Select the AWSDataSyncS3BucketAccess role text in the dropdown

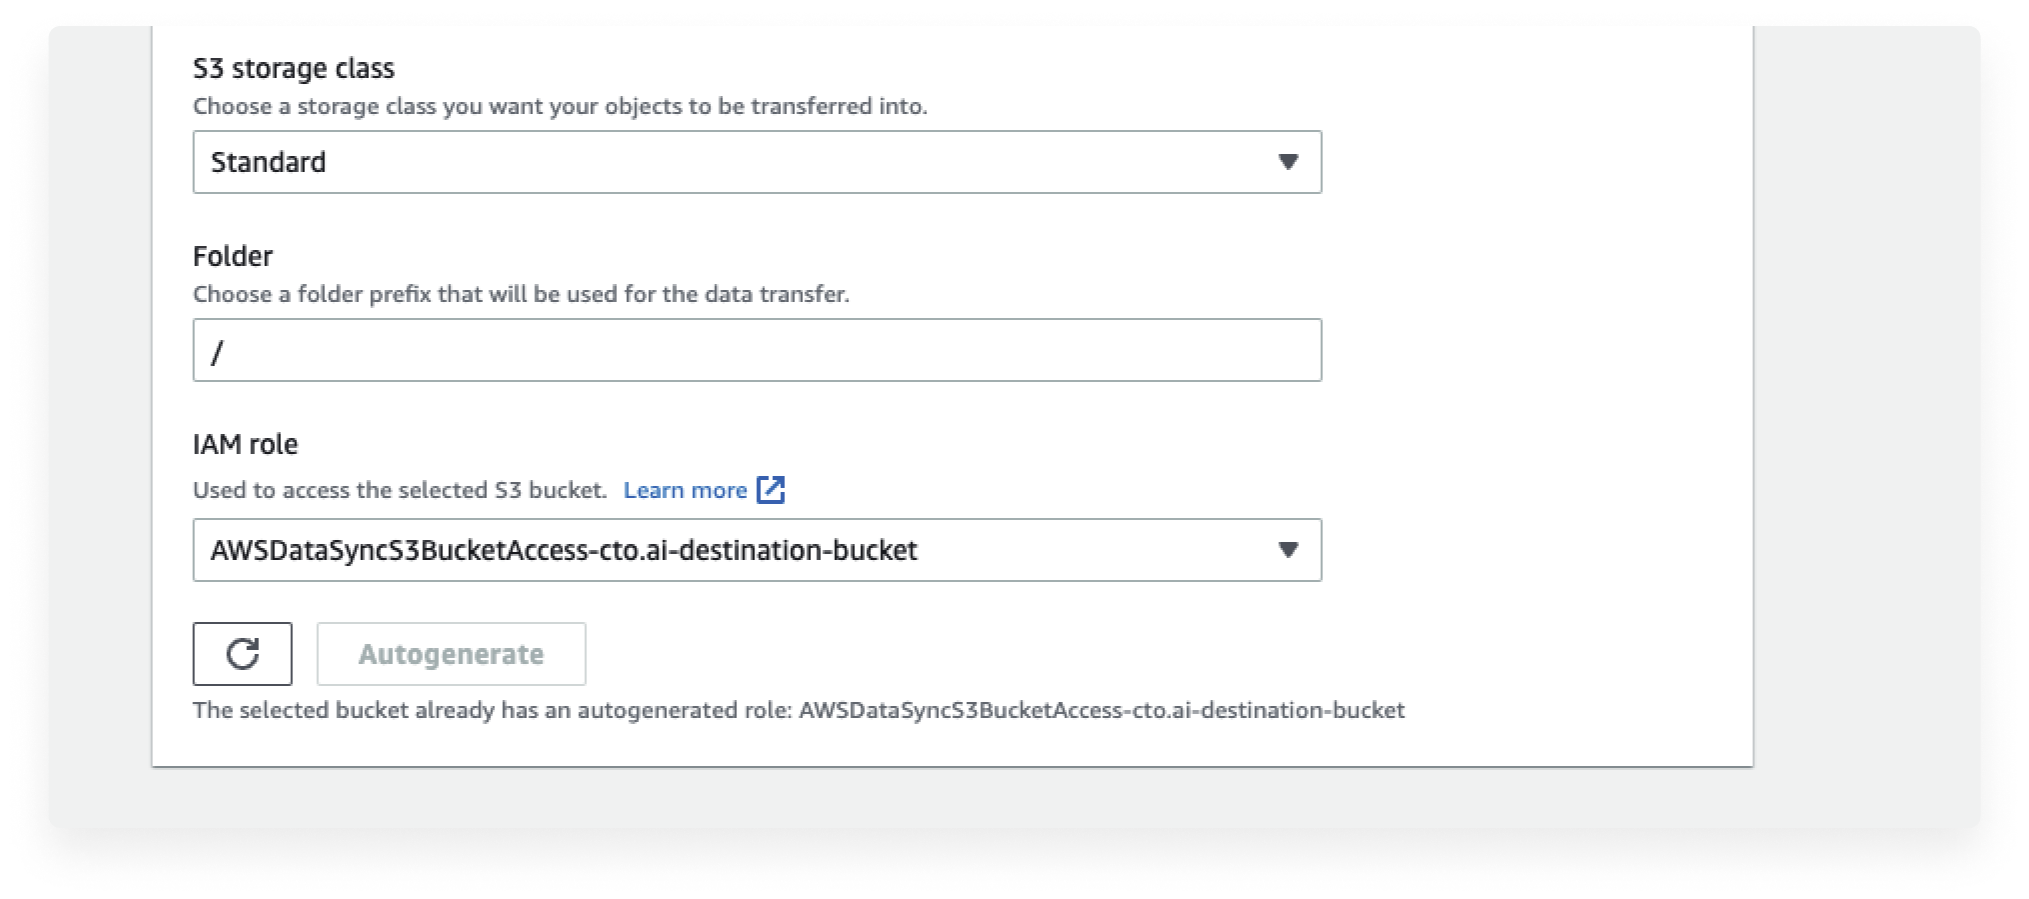(x=564, y=550)
